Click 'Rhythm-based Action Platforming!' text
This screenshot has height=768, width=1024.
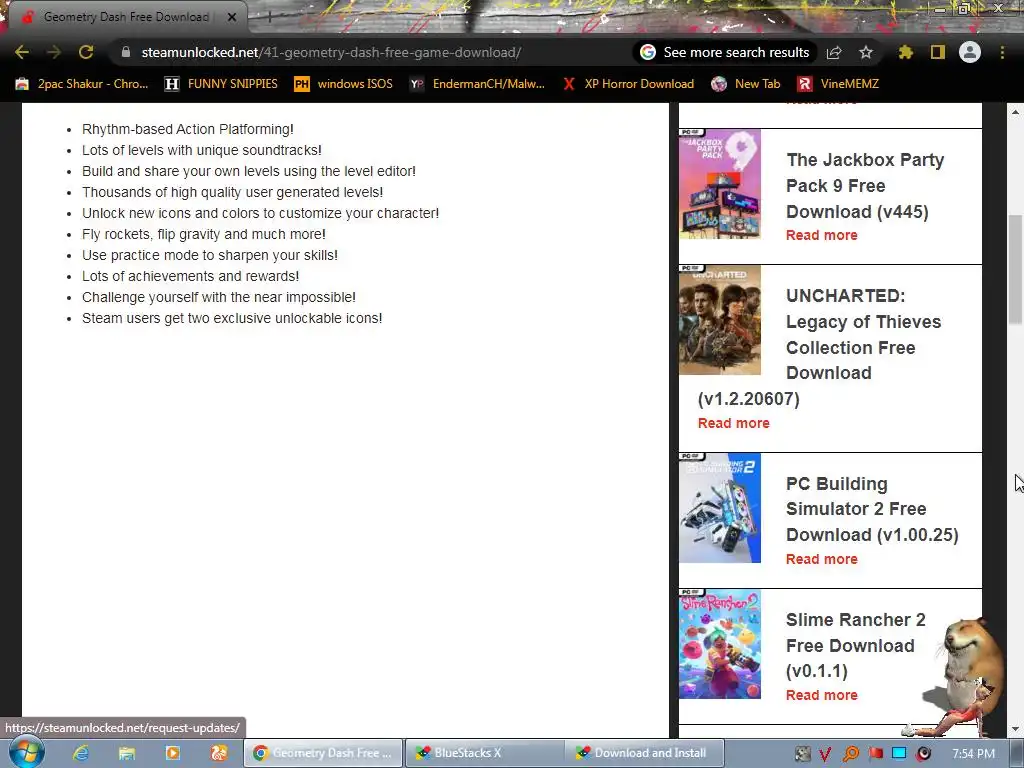pos(187,129)
